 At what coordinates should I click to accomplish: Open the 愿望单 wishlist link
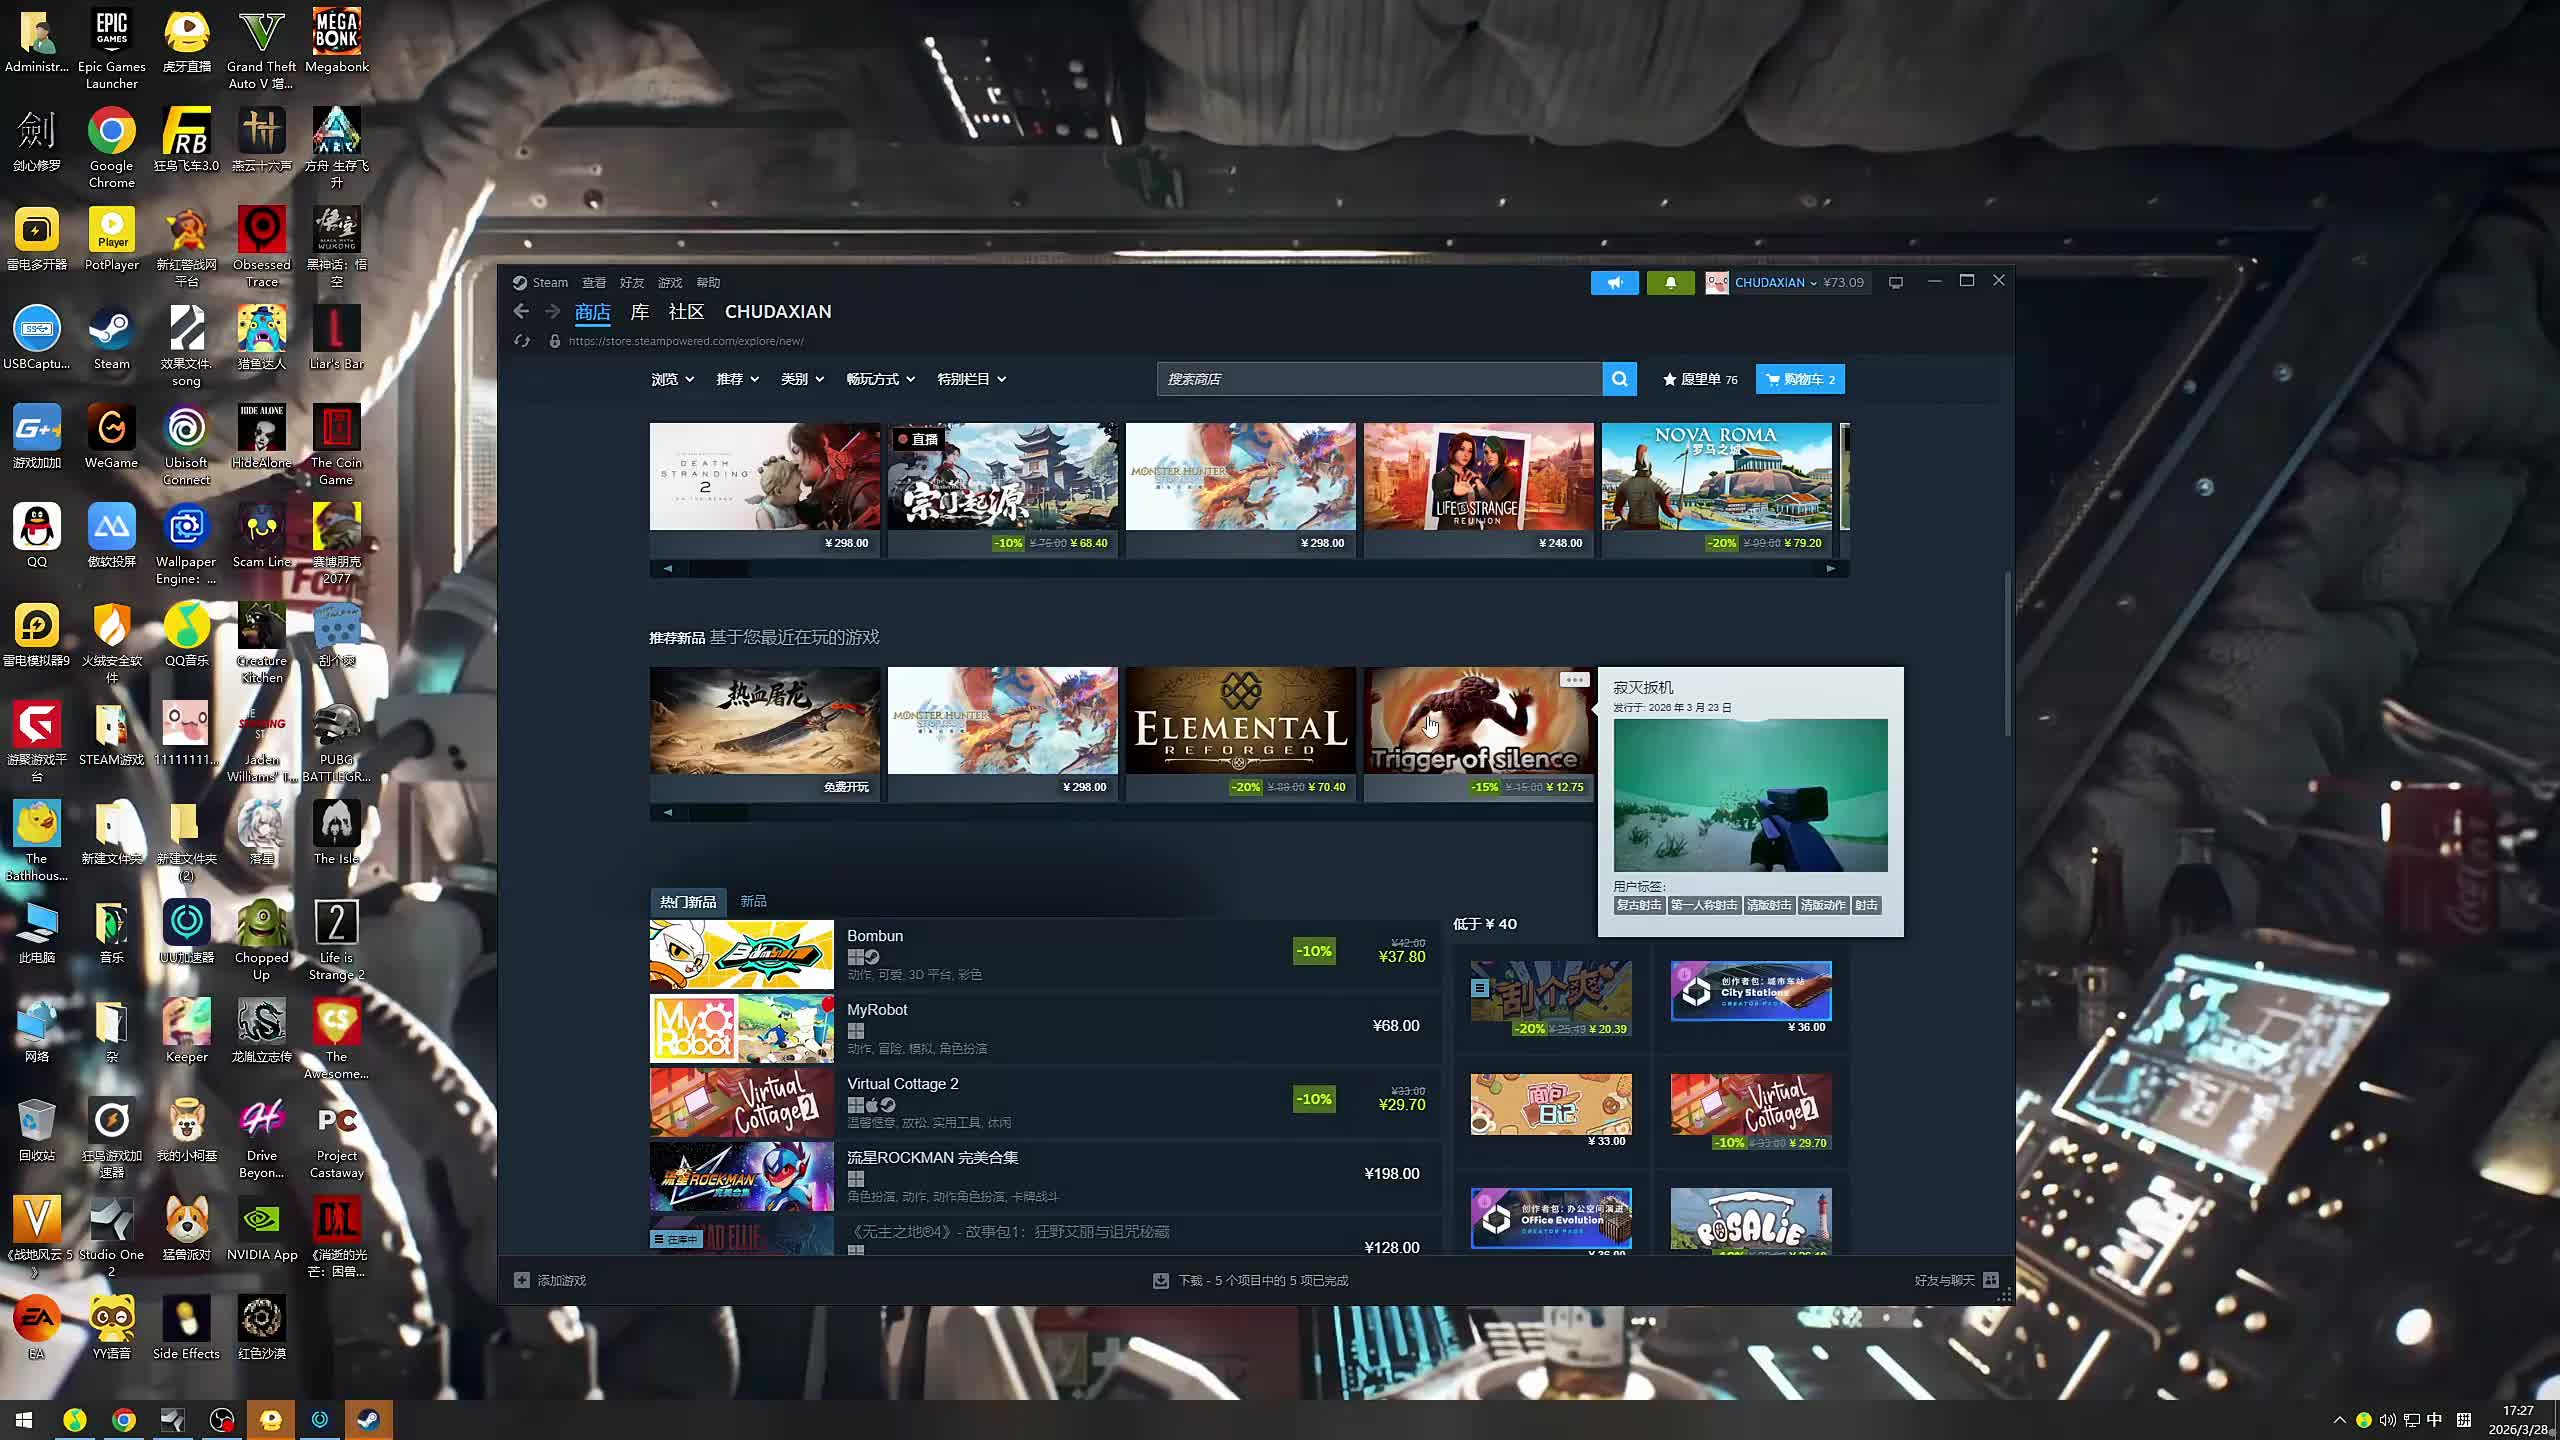click(x=1700, y=379)
